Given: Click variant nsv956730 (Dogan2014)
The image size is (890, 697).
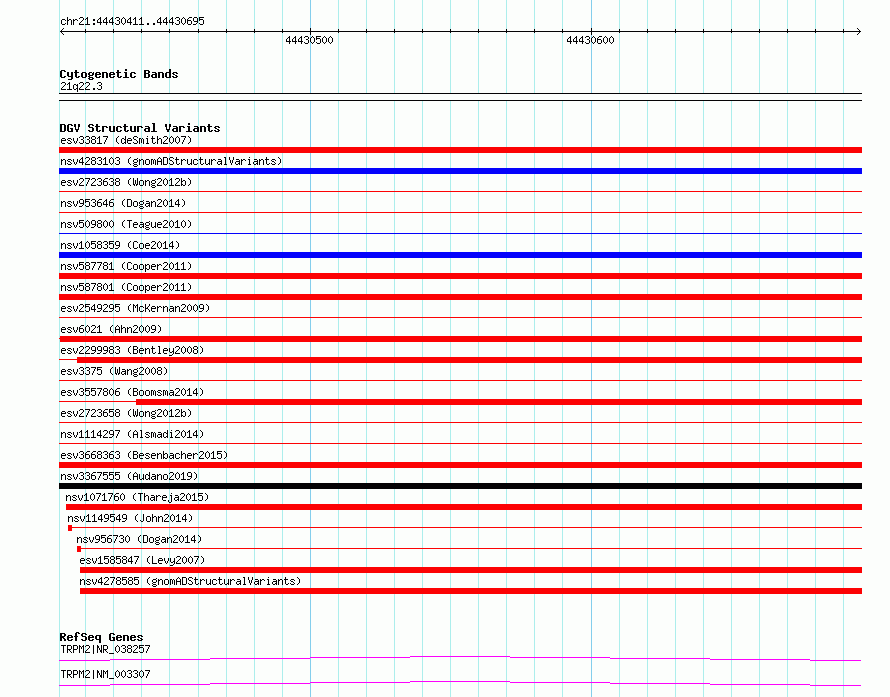Looking at the screenshot, I should pos(139,539).
